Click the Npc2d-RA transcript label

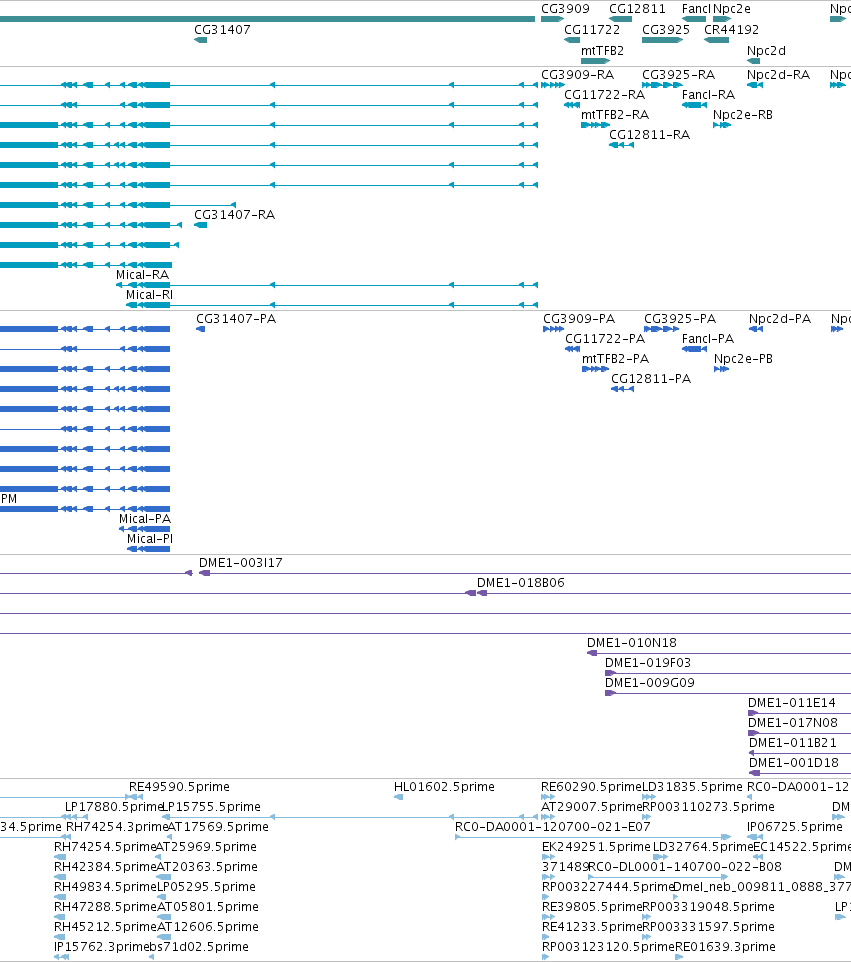point(779,74)
